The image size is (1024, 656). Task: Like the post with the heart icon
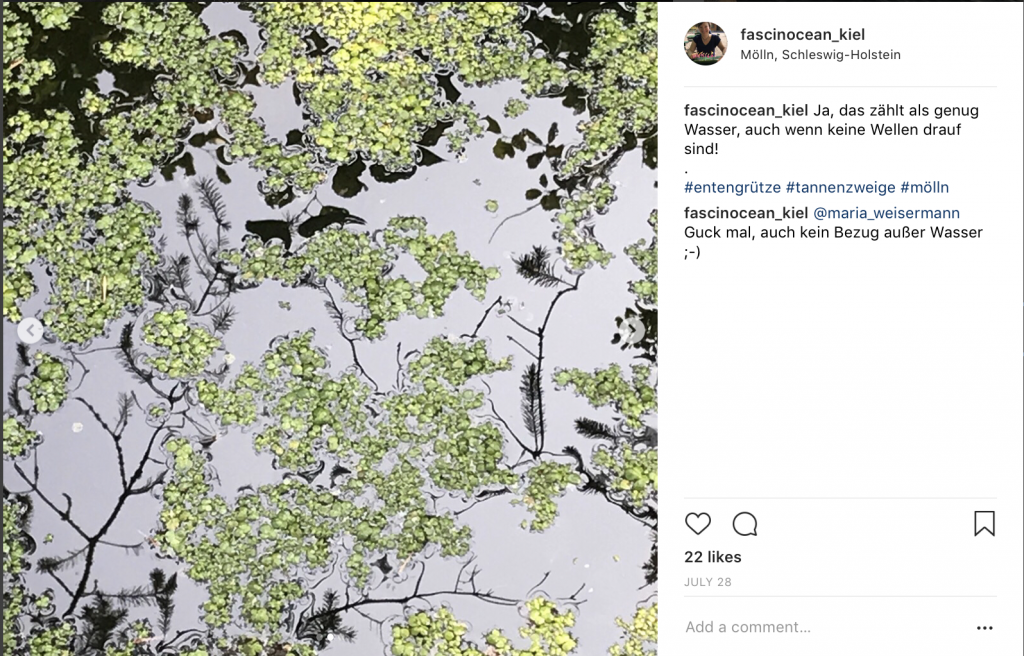tap(697, 524)
